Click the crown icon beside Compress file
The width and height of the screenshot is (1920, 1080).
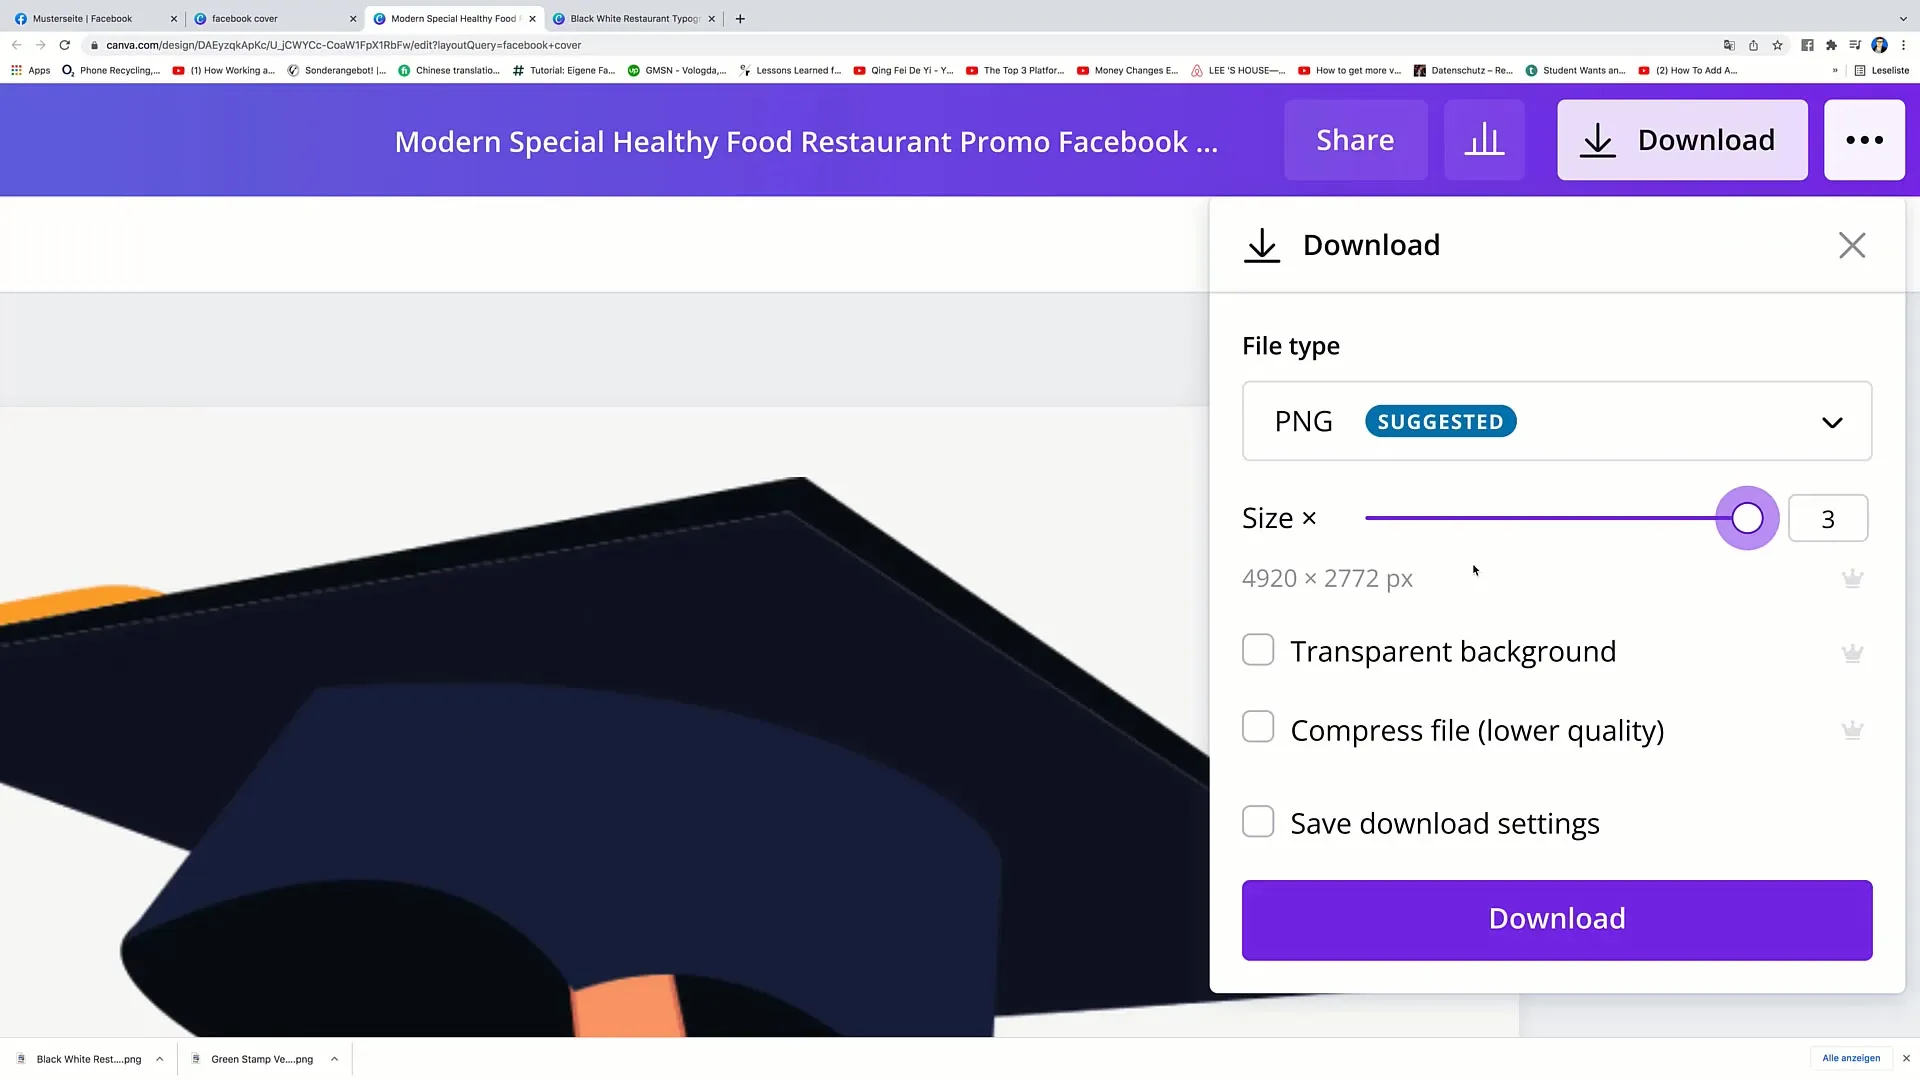pyautogui.click(x=1852, y=730)
